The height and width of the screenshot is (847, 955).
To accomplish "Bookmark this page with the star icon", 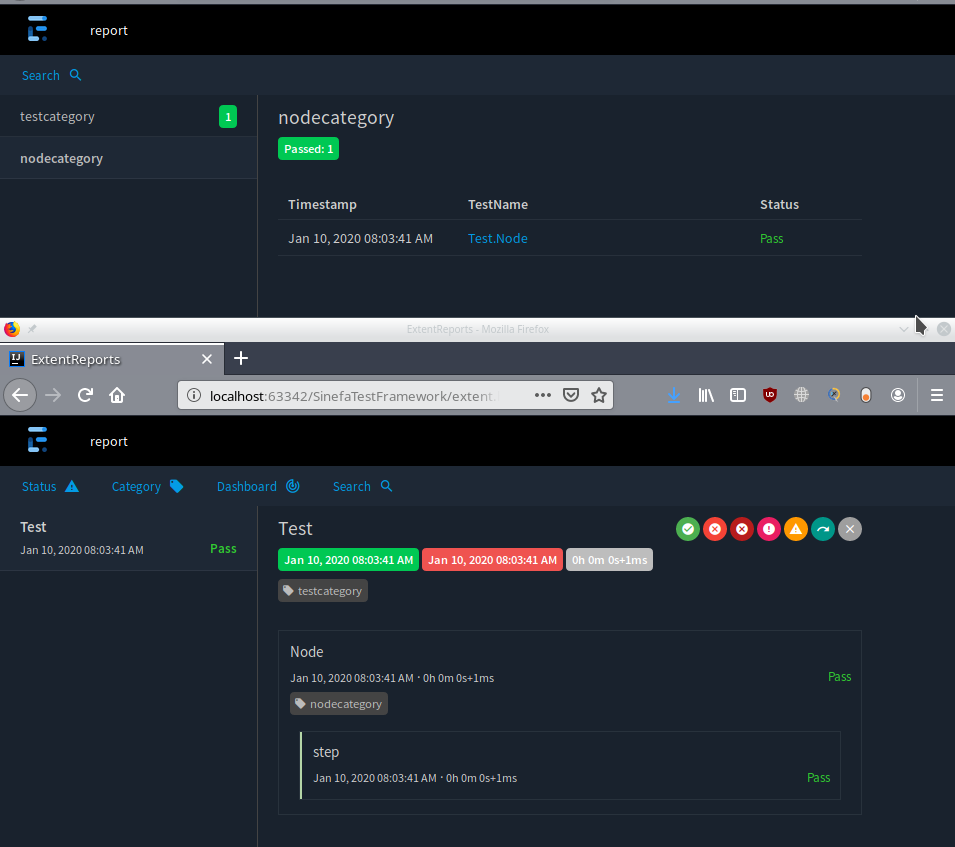I will (599, 395).
